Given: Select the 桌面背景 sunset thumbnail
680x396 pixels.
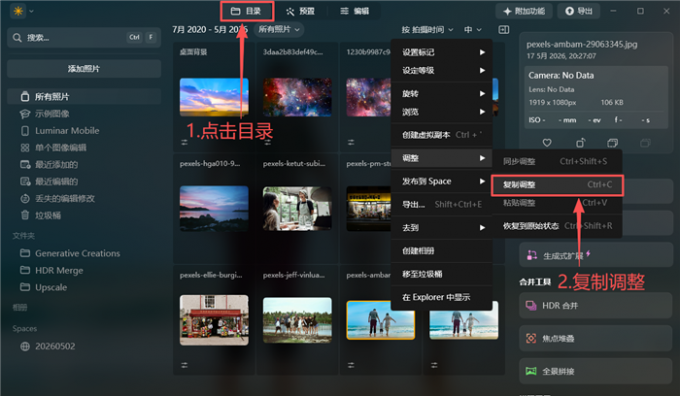Looking at the screenshot, I should (x=214, y=97).
